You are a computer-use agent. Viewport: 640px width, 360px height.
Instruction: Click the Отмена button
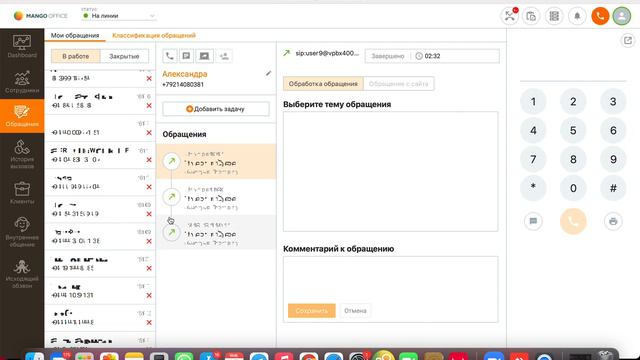pos(355,311)
